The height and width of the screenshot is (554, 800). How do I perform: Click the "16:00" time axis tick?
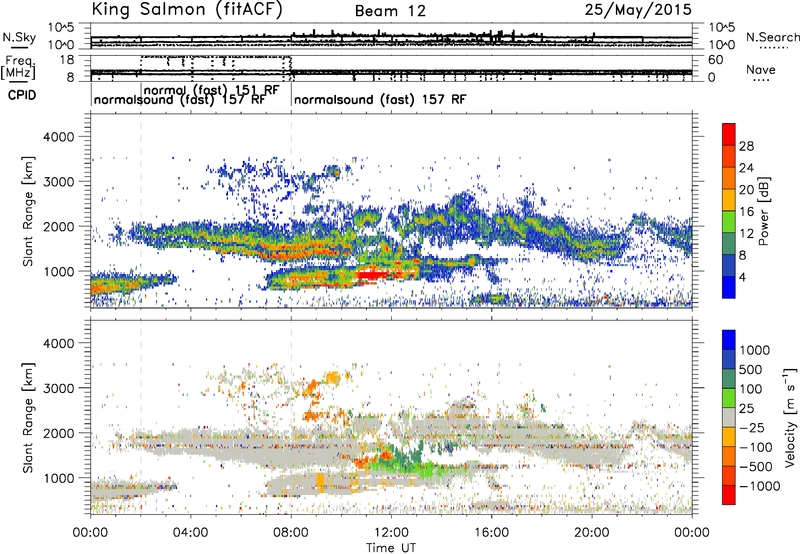[x=491, y=533]
